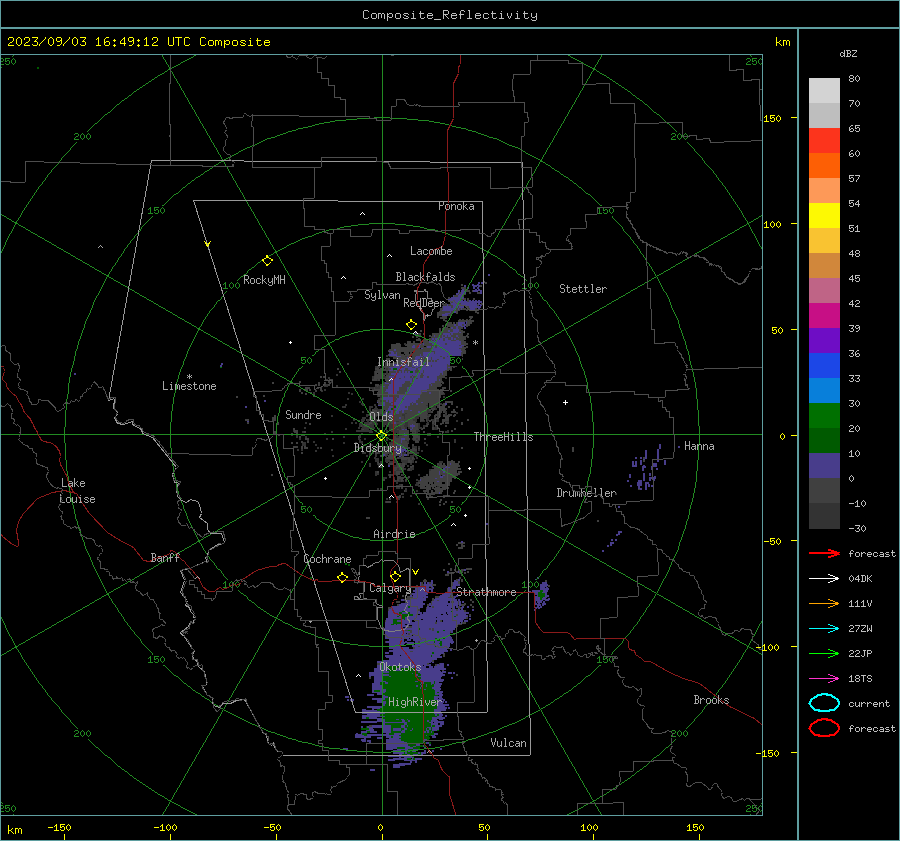Click the Hanna city label

coord(699,446)
